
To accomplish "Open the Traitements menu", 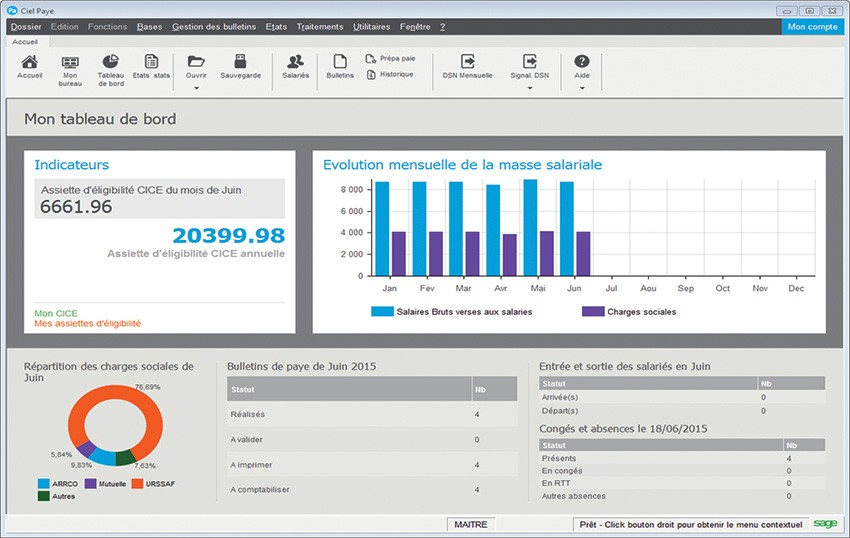I will [319, 27].
